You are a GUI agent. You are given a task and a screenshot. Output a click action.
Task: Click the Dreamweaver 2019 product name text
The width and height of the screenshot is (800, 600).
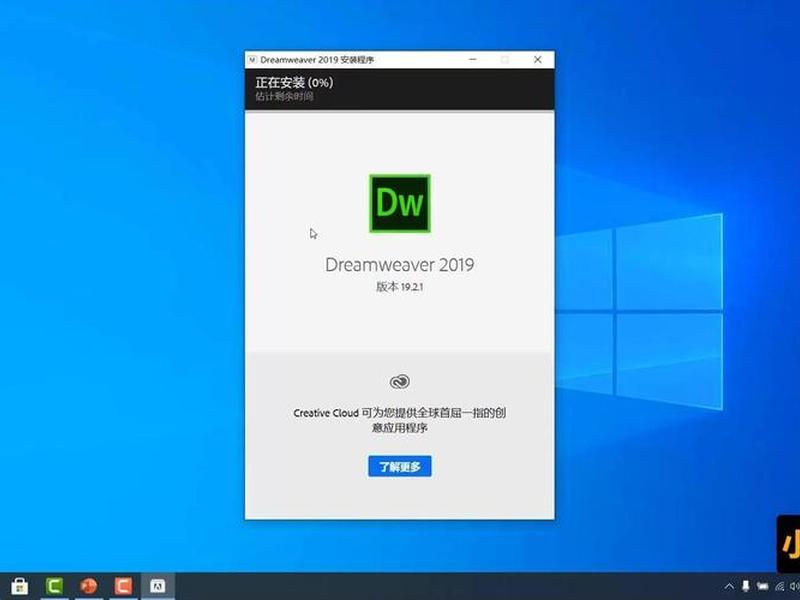[x=399, y=264]
